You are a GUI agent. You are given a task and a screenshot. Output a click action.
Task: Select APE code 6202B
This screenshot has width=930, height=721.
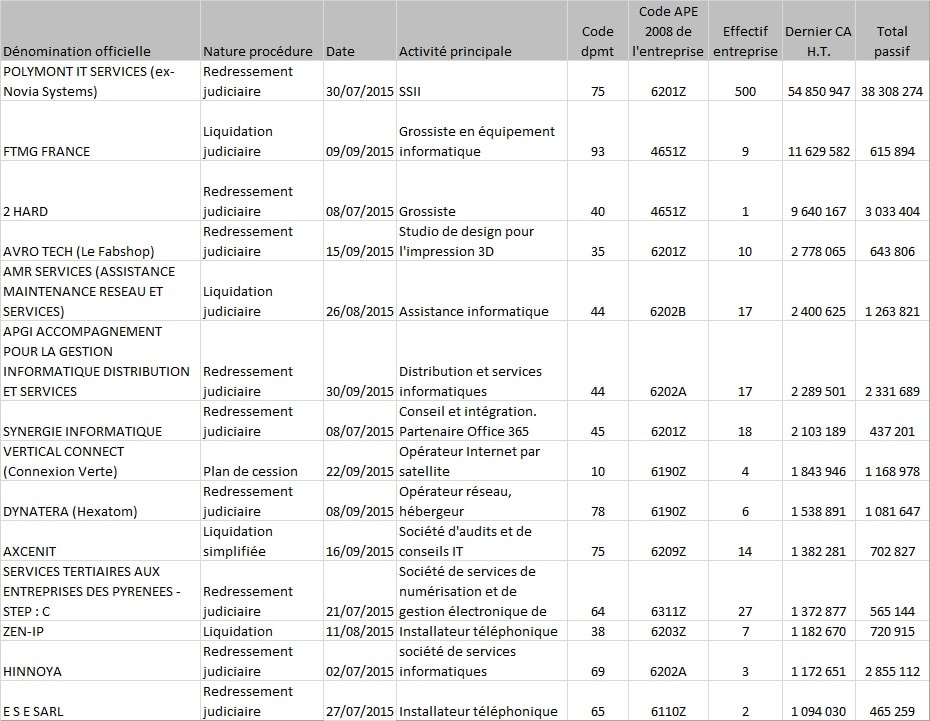click(x=668, y=311)
